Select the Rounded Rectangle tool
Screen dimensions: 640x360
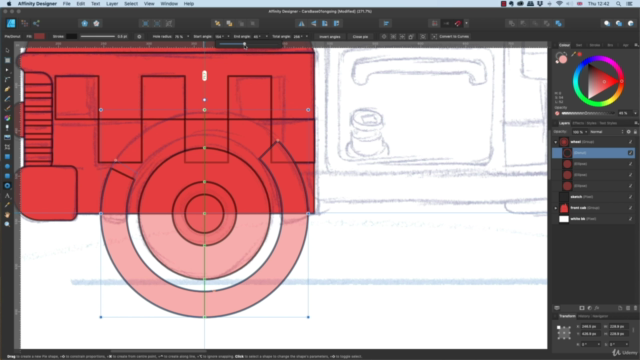tap(7, 176)
